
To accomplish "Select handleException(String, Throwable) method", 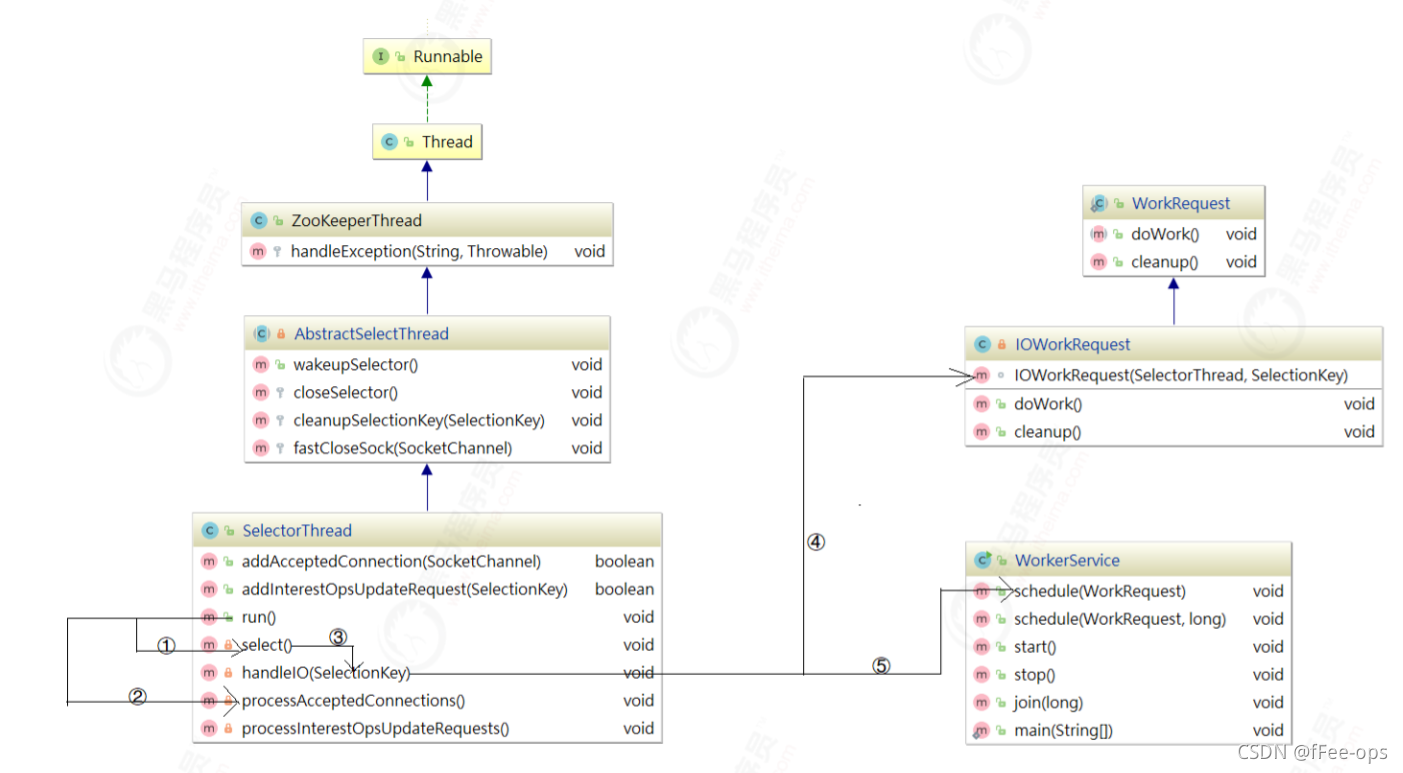I will pos(419,252).
